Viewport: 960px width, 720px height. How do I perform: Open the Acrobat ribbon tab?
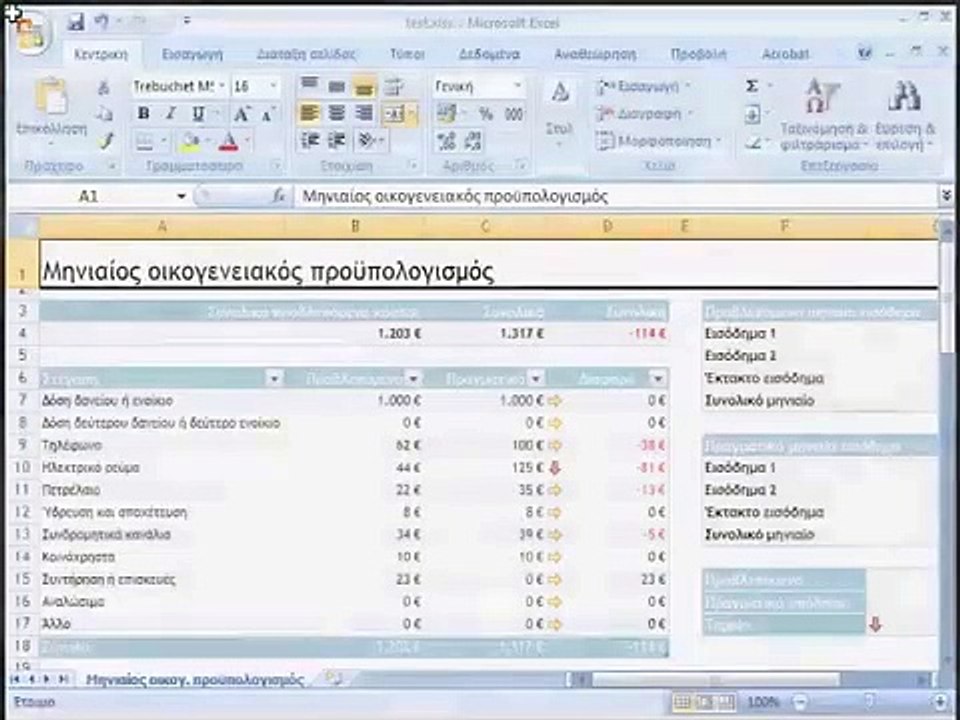click(x=786, y=54)
